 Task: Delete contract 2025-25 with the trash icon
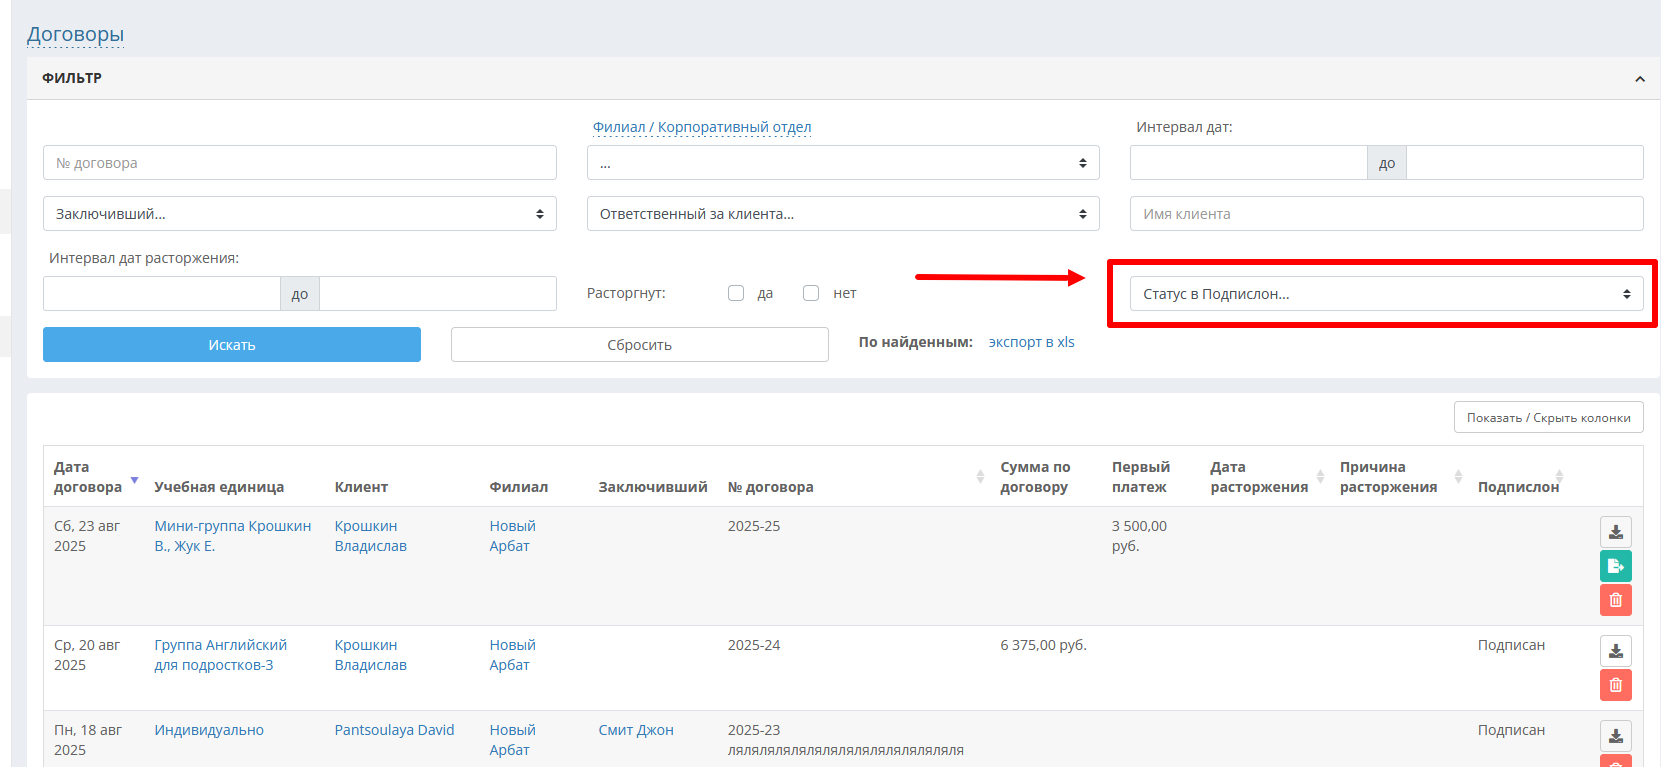point(1615,600)
